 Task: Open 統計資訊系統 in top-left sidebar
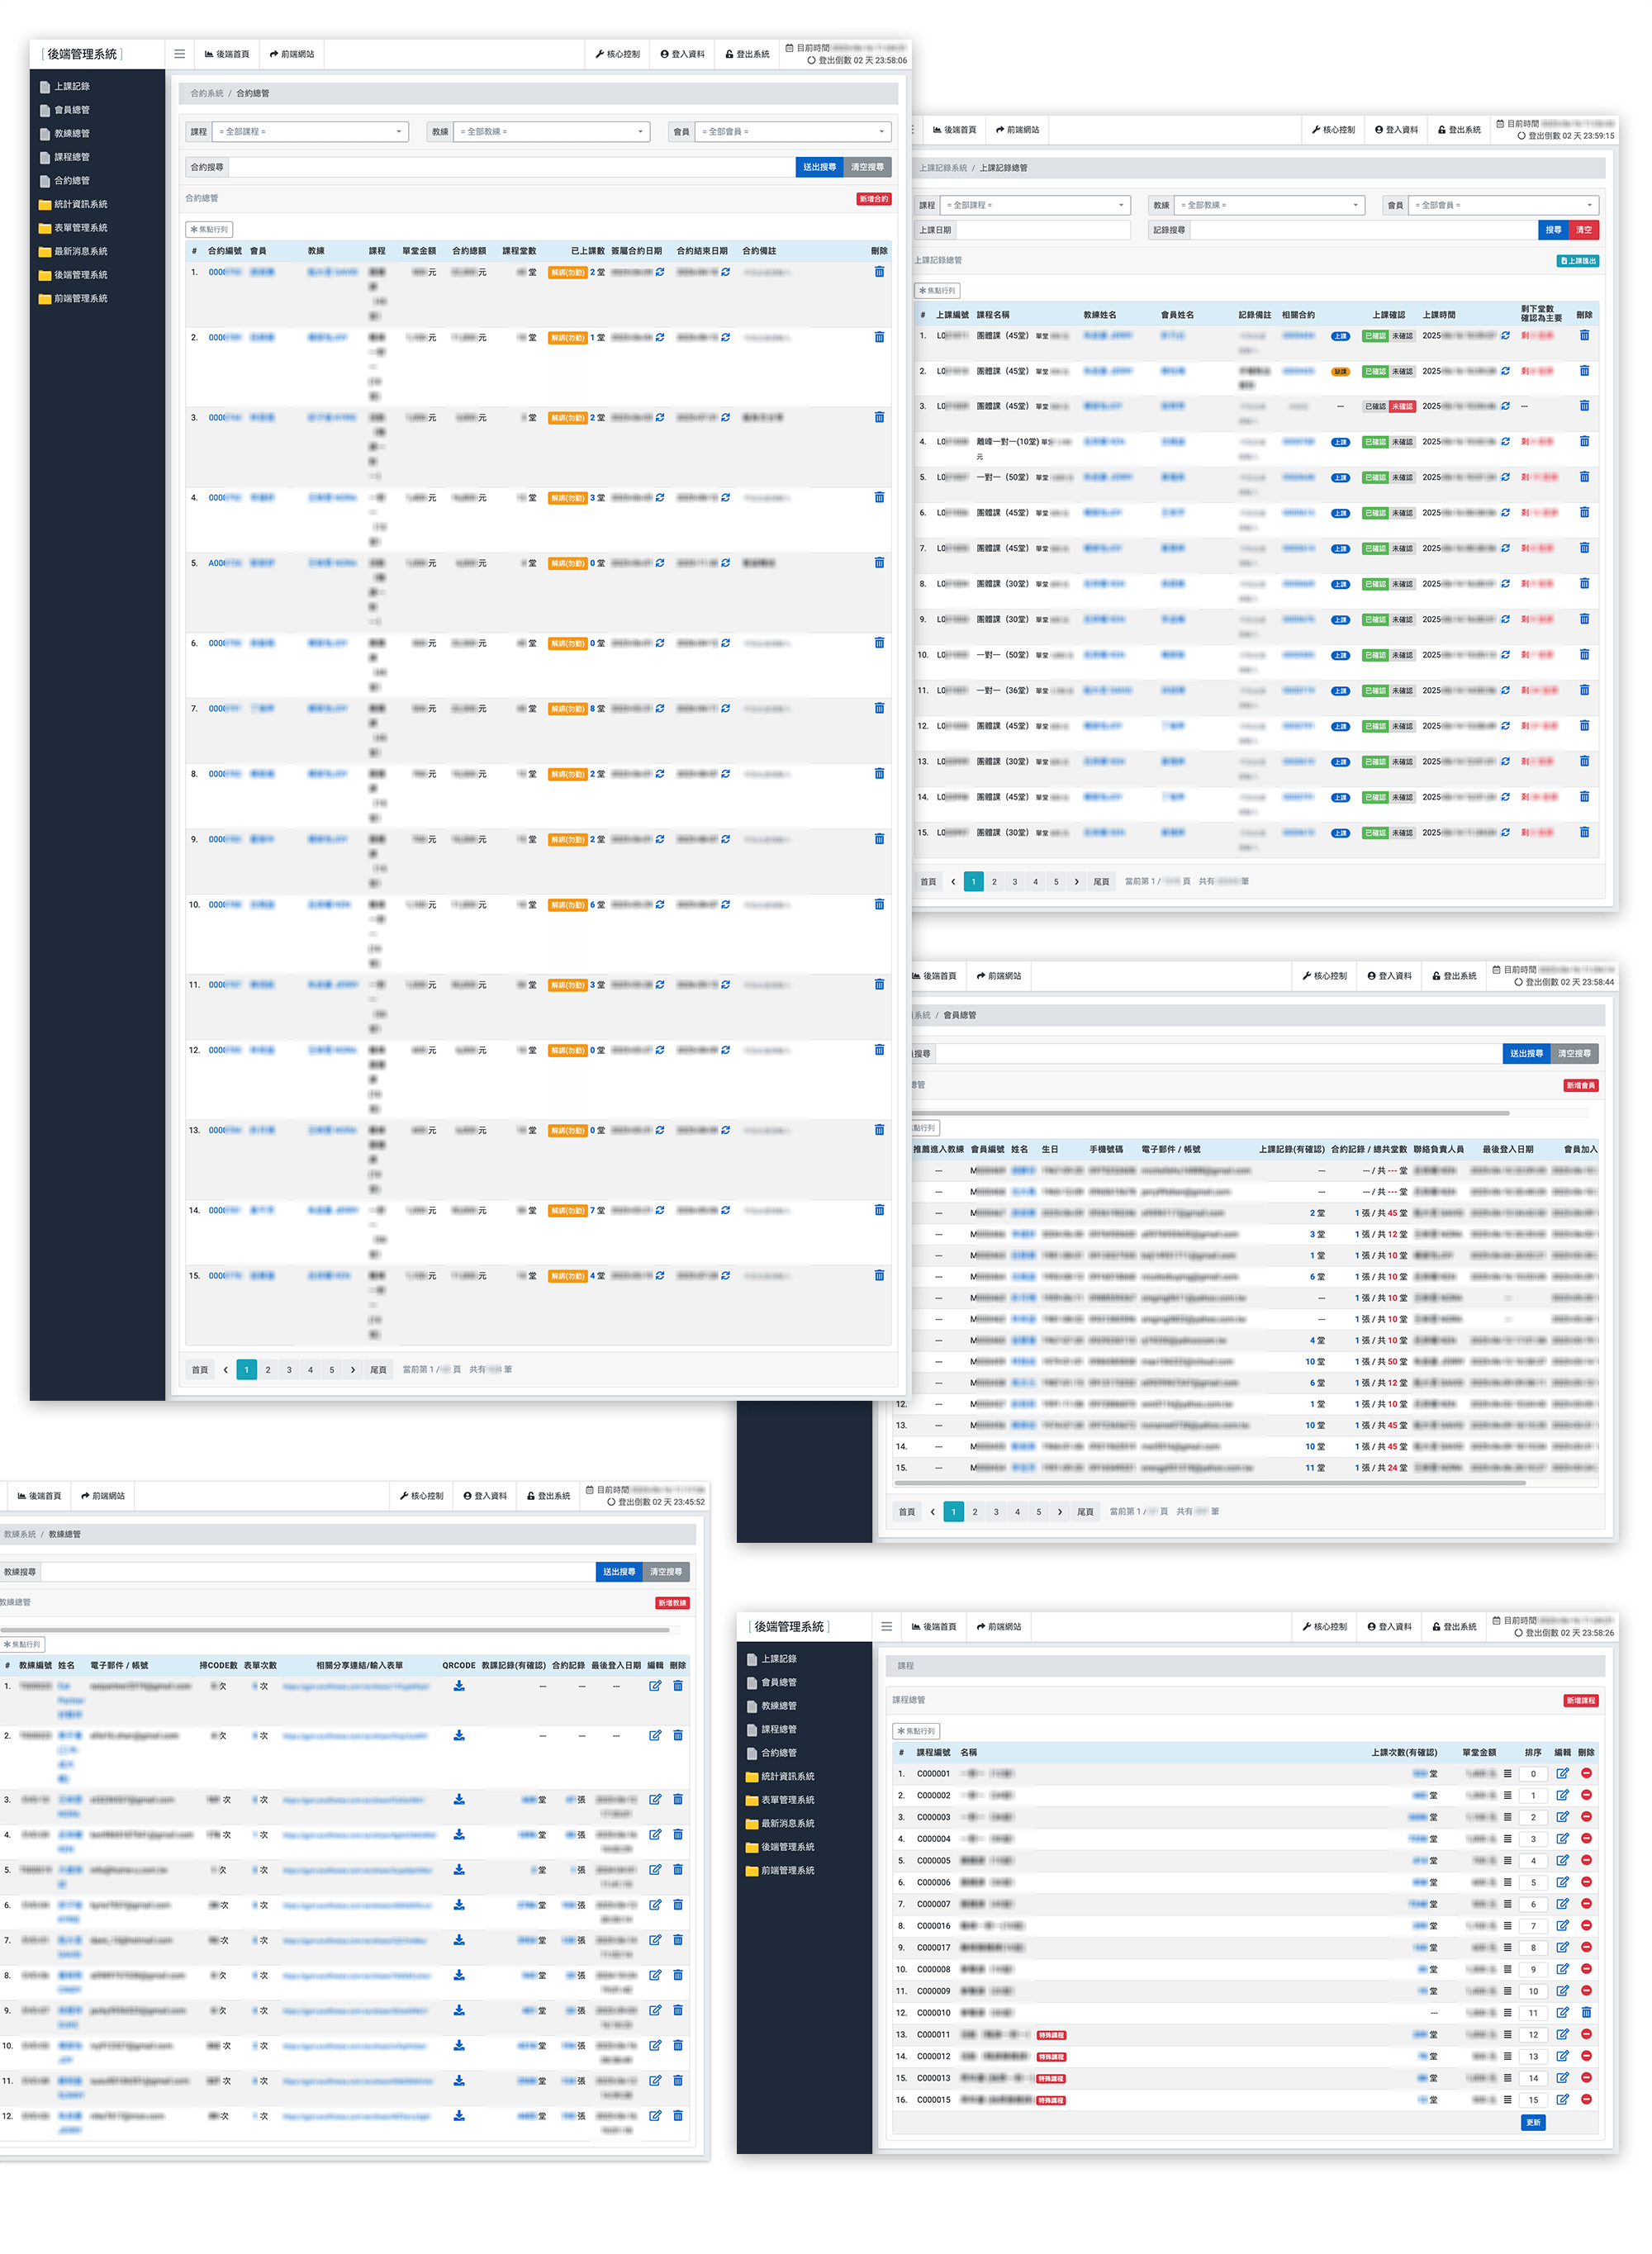pyautogui.click(x=80, y=204)
